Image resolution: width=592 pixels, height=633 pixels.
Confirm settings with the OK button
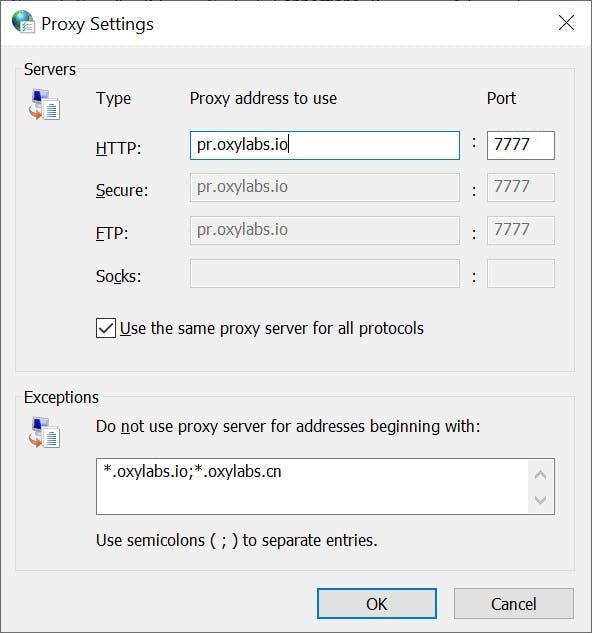[x=377, y=604]
